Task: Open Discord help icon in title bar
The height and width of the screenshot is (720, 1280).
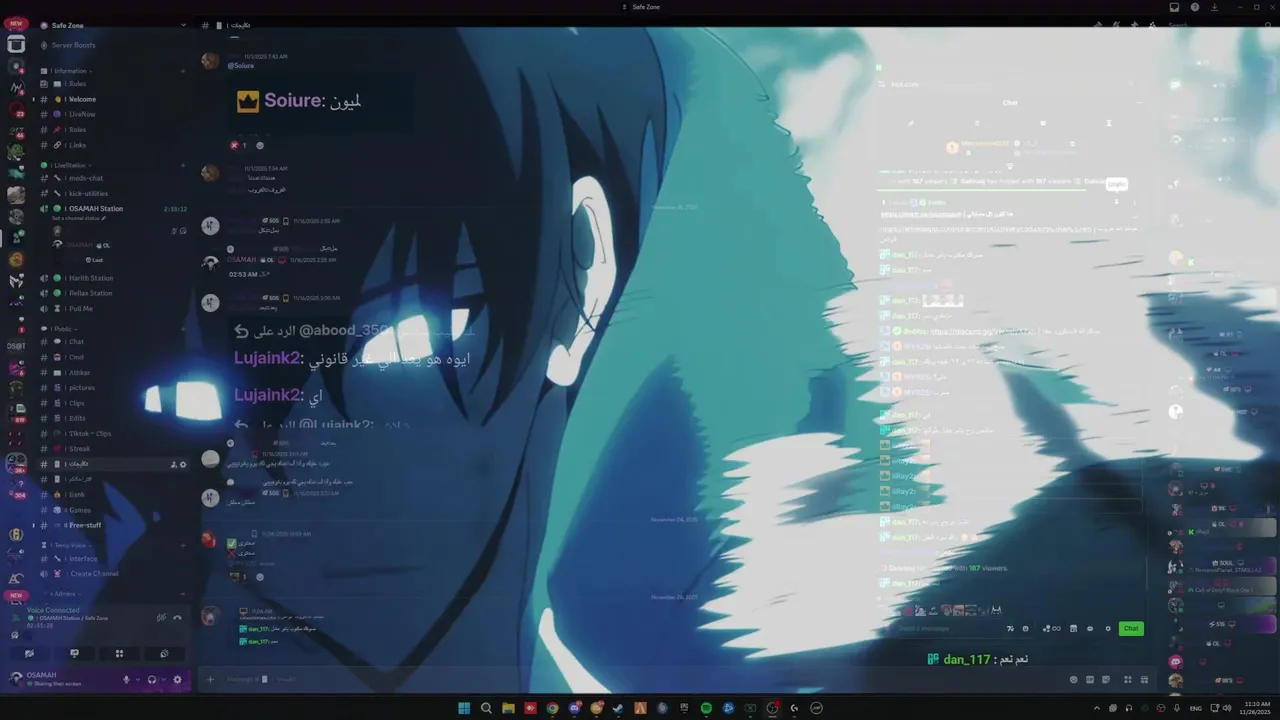Action: (1195, 7)
